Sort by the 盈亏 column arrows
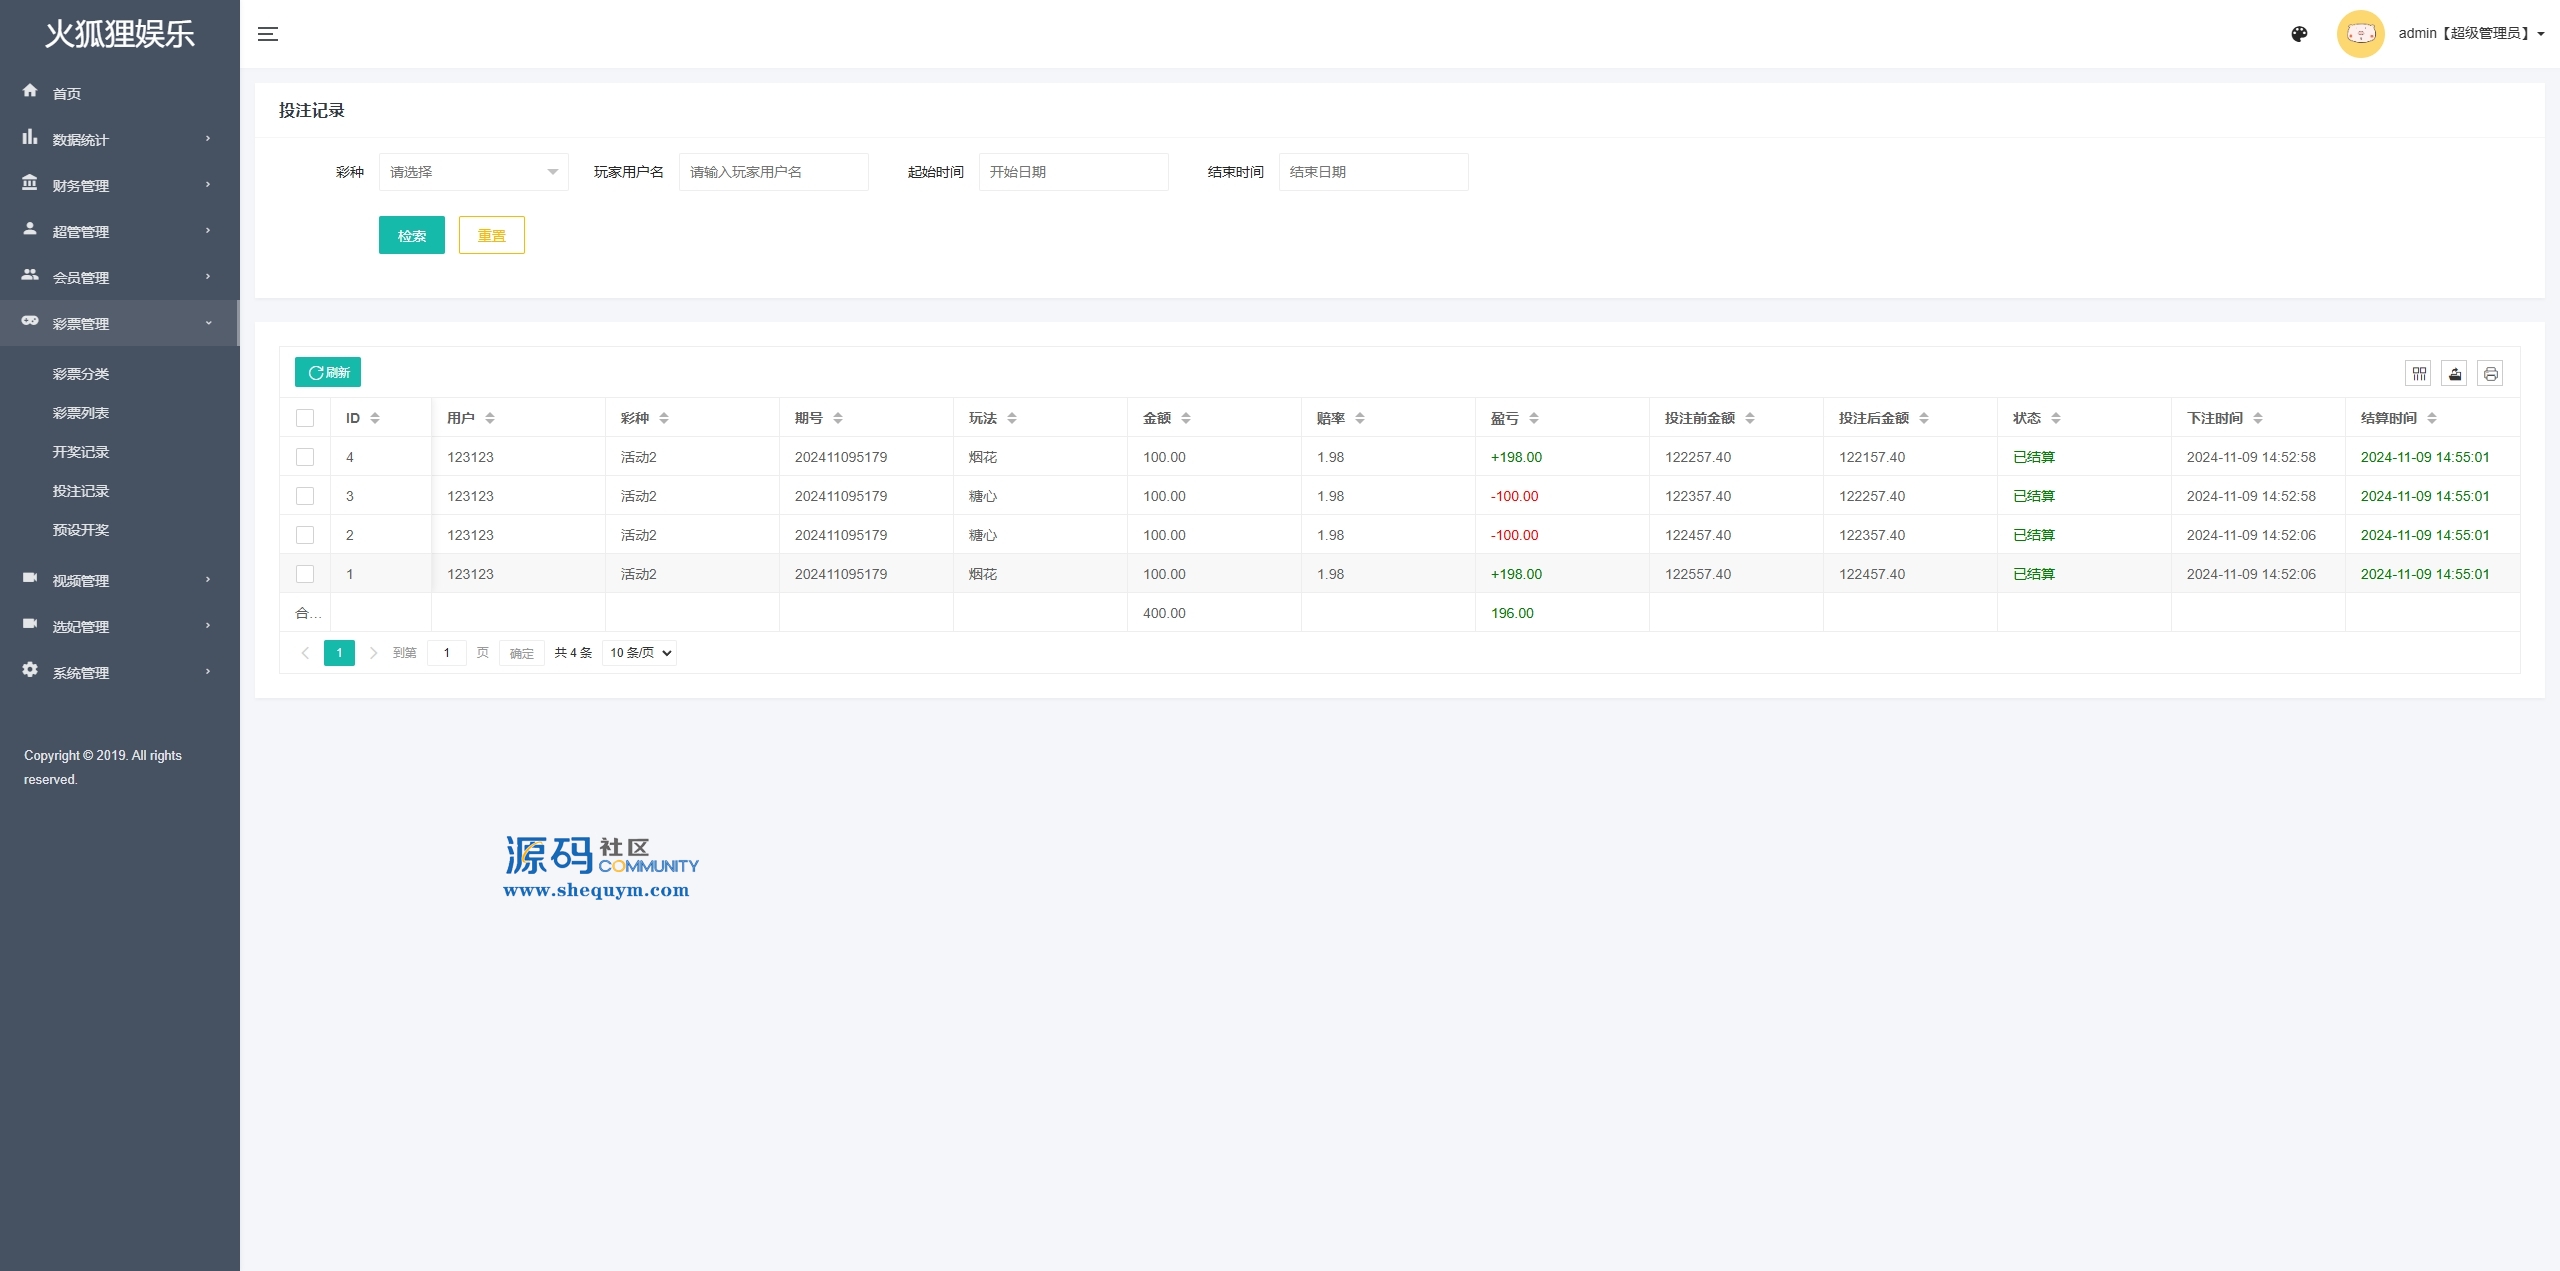This screenshot has height=1271, width=2560. coord(1534,418)
